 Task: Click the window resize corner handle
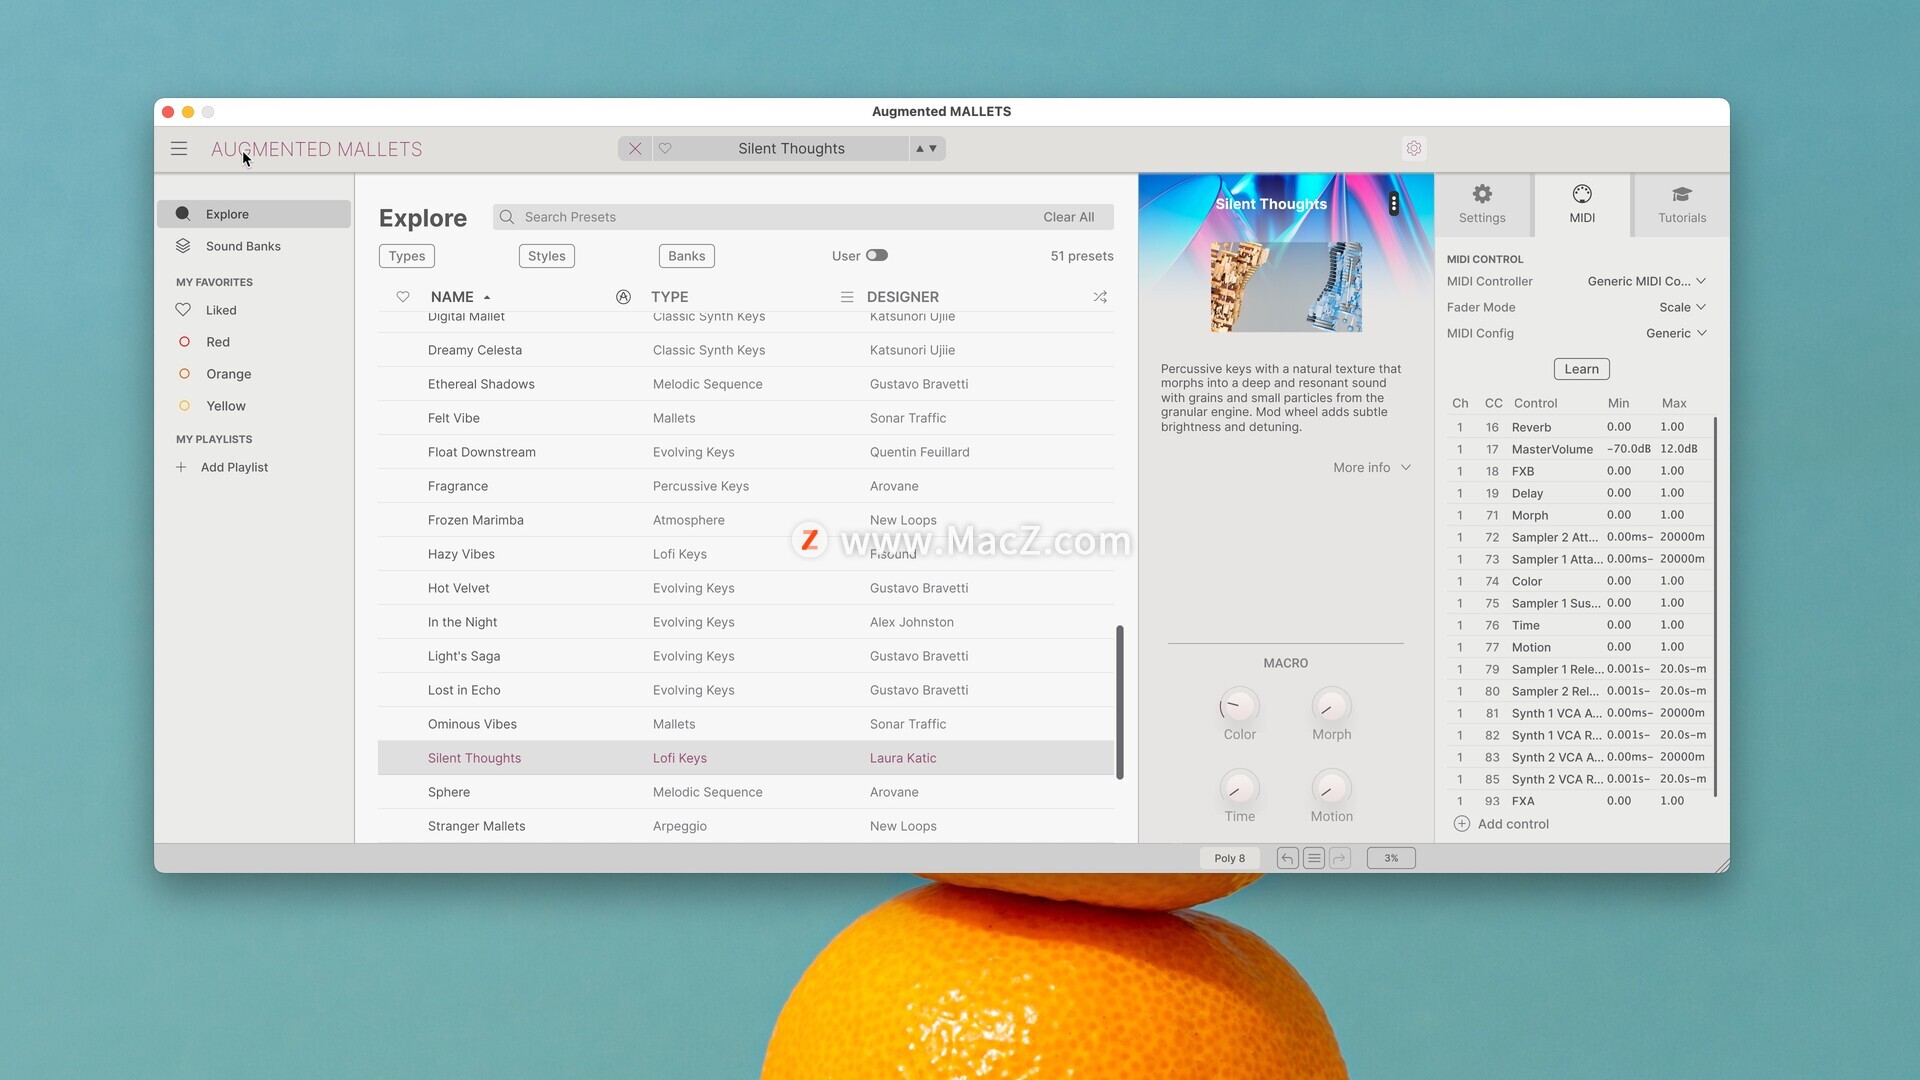click(x=1721, y=864)
